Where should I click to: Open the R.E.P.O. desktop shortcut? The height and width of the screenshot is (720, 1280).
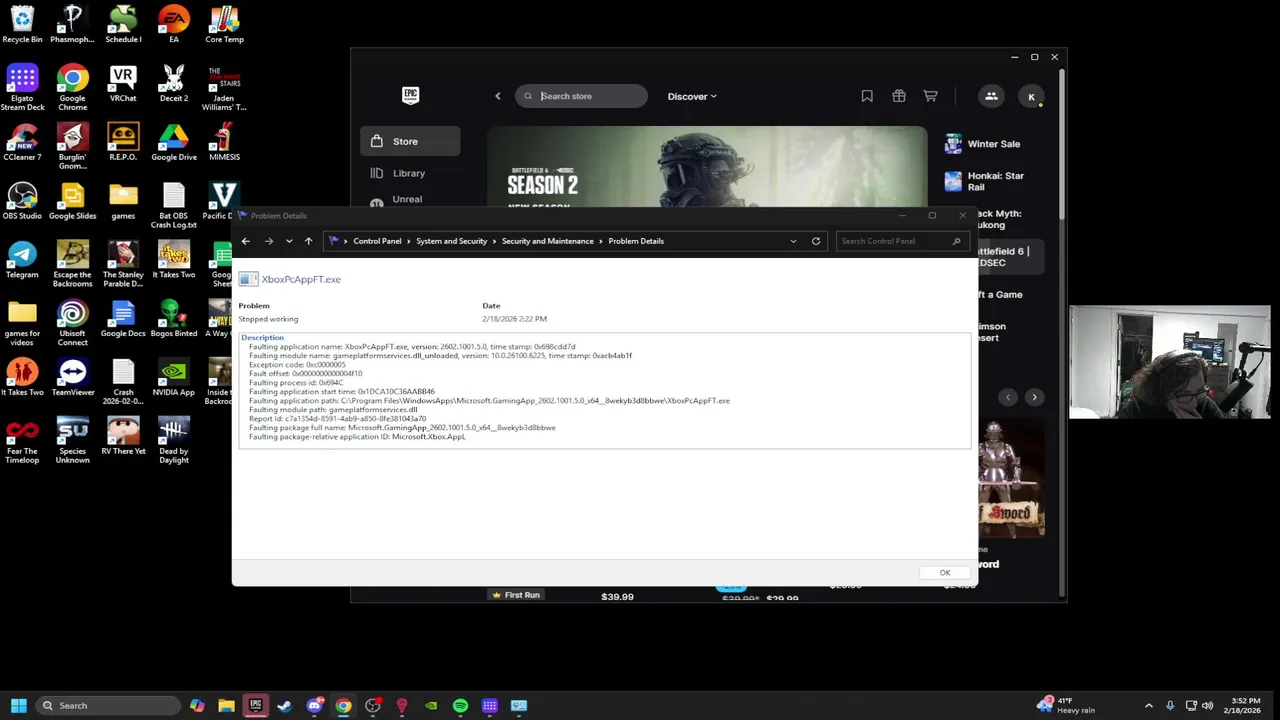(123, 142)
